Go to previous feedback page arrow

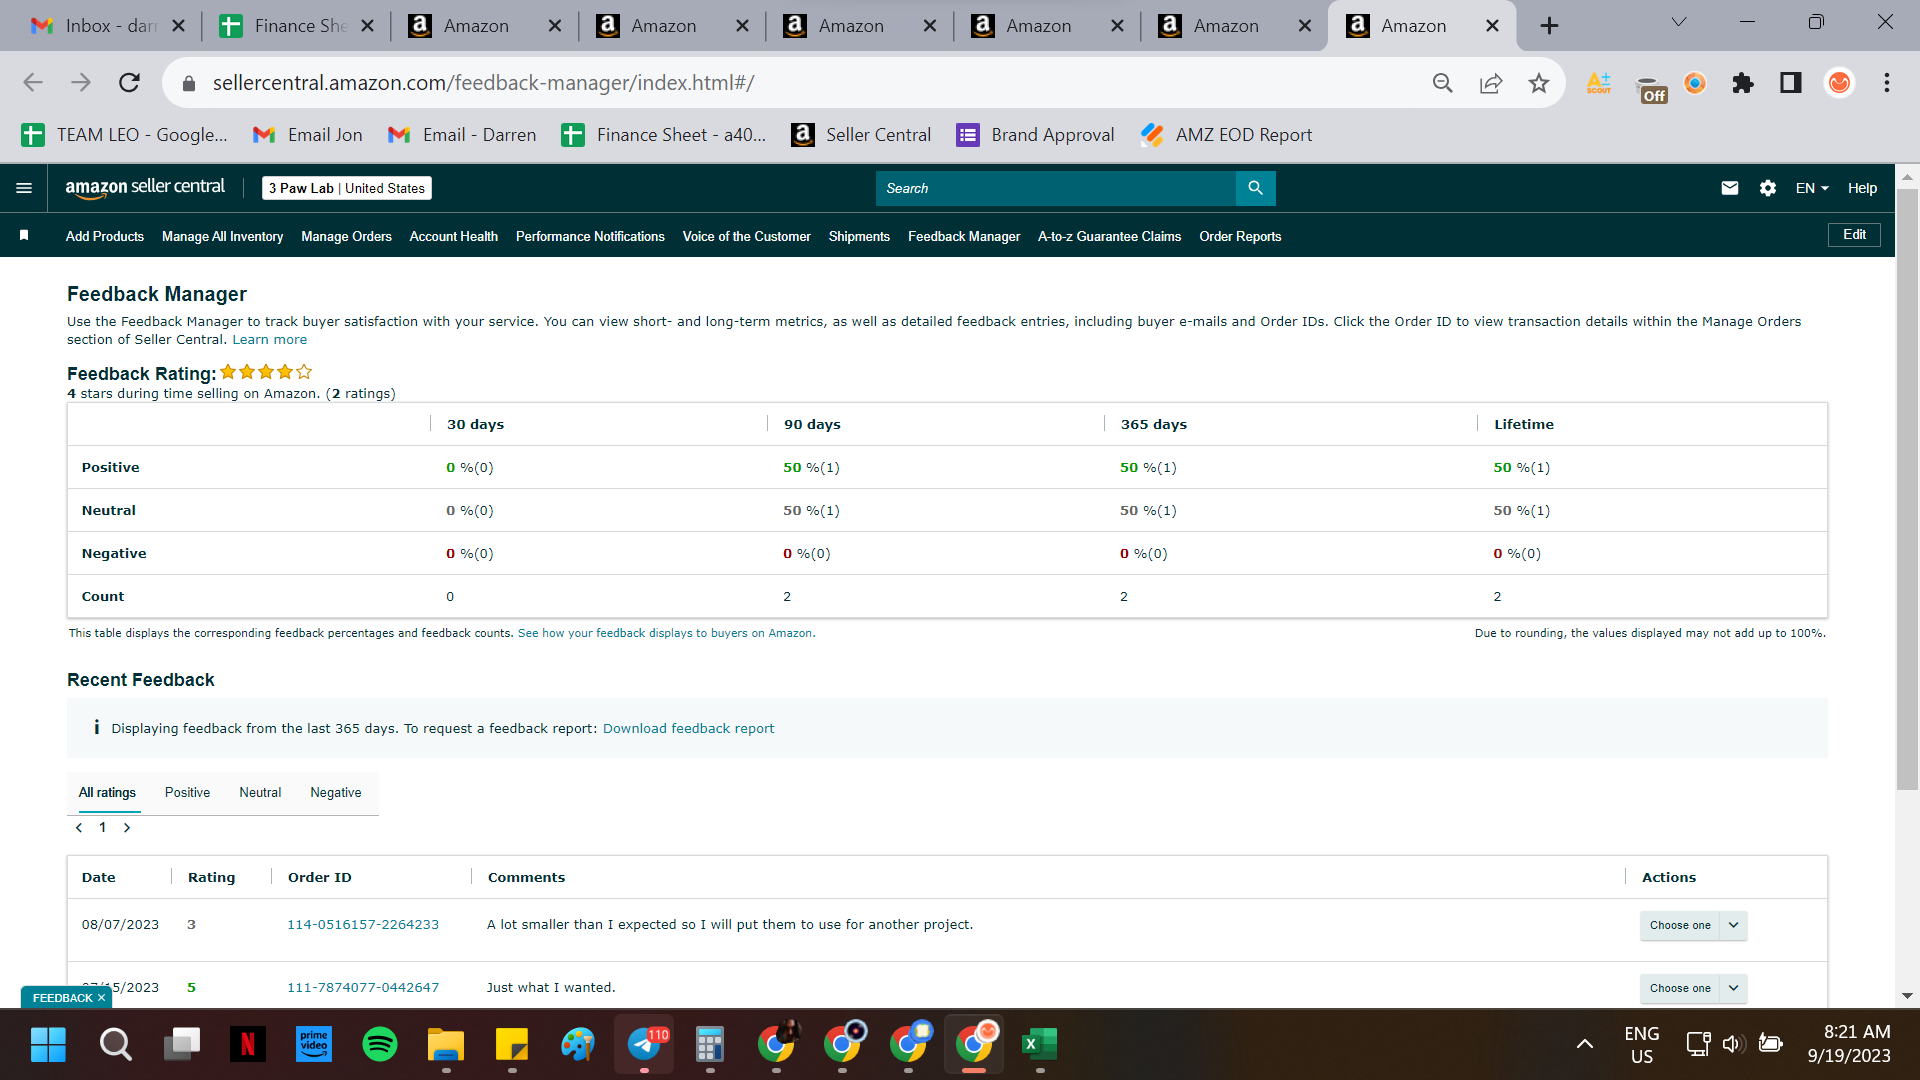(x=79, y=828)
